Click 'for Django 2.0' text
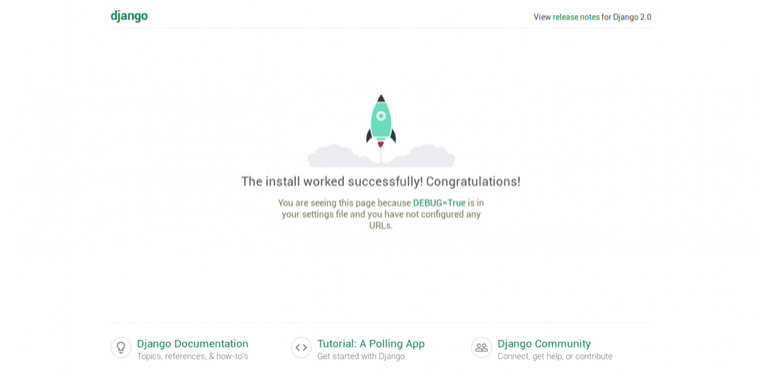 point(626,17)
